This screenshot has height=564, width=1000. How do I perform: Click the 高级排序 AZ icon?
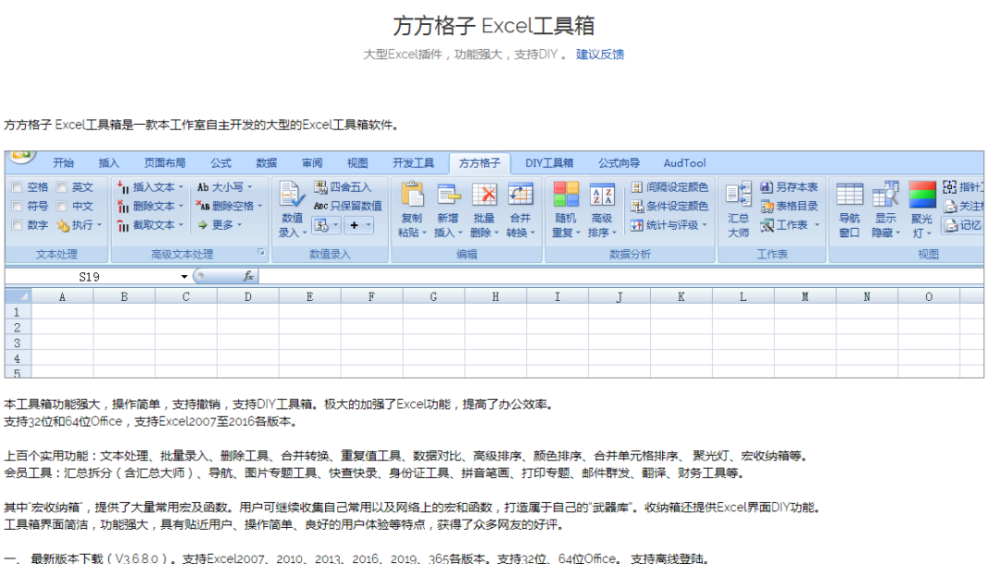[601, 195]
